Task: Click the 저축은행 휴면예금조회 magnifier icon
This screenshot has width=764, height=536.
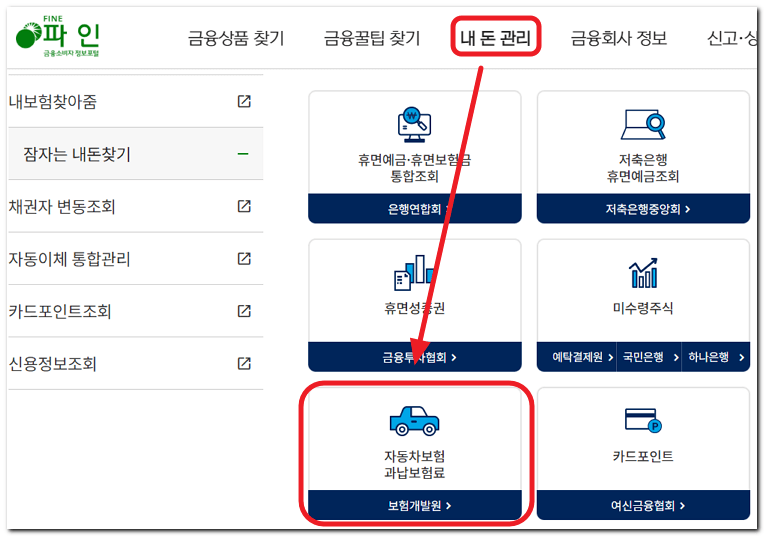Action: coord(643,124)
